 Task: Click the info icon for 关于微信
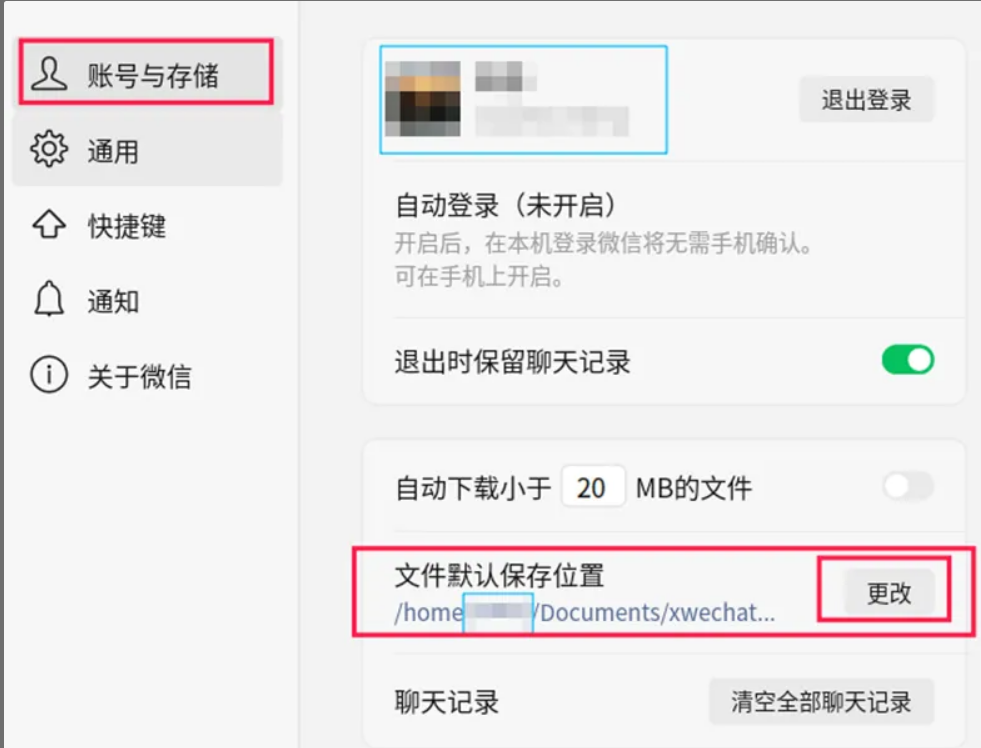tap(49, 374)
